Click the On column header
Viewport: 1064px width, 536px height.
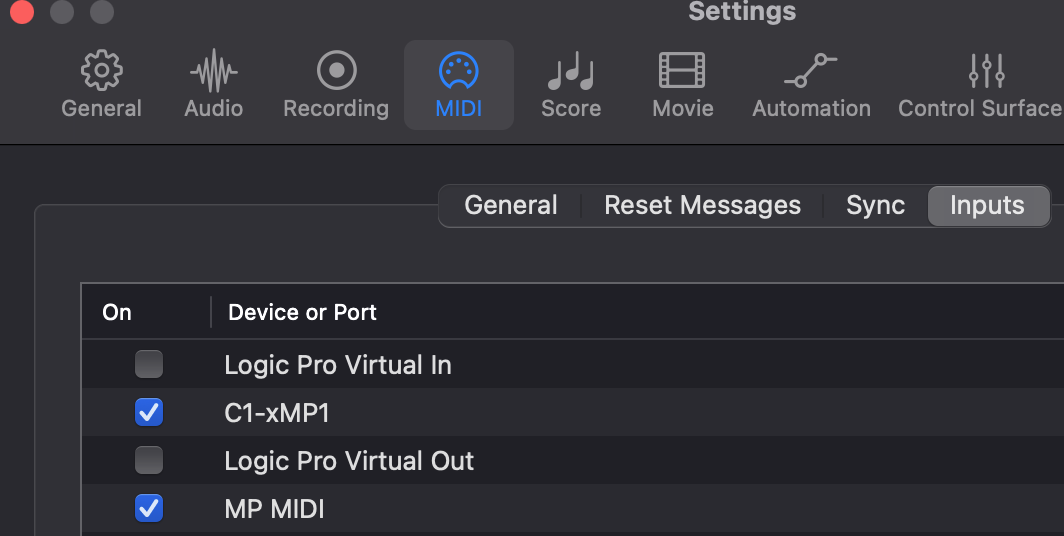pos(117,312)
